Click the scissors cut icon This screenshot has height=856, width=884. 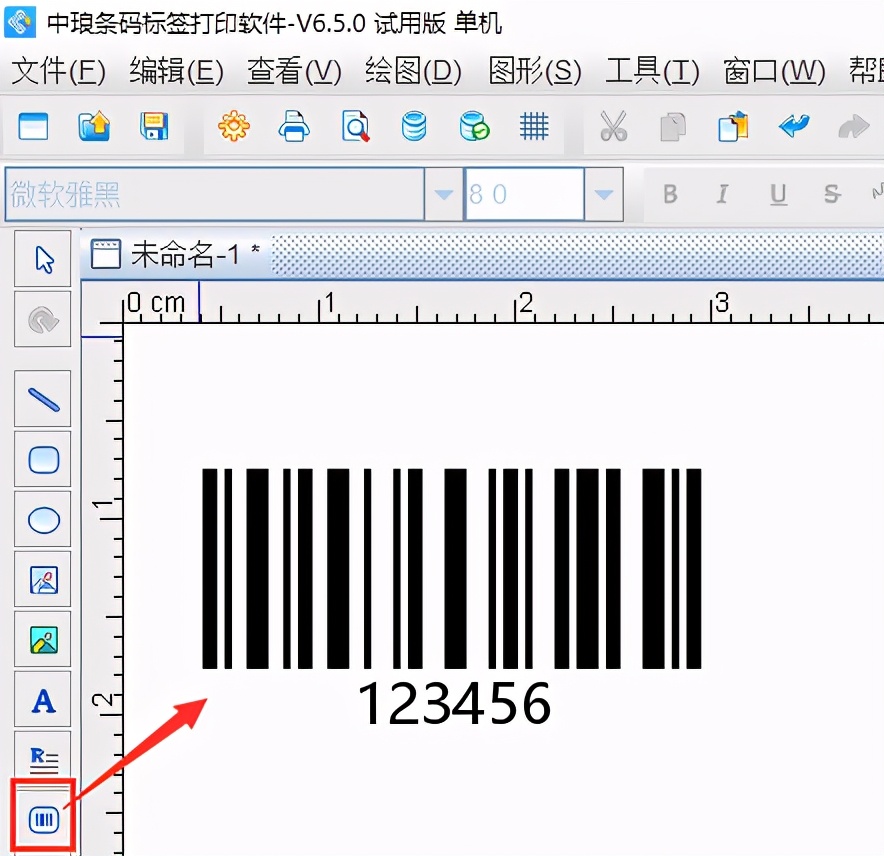(613, 126)
